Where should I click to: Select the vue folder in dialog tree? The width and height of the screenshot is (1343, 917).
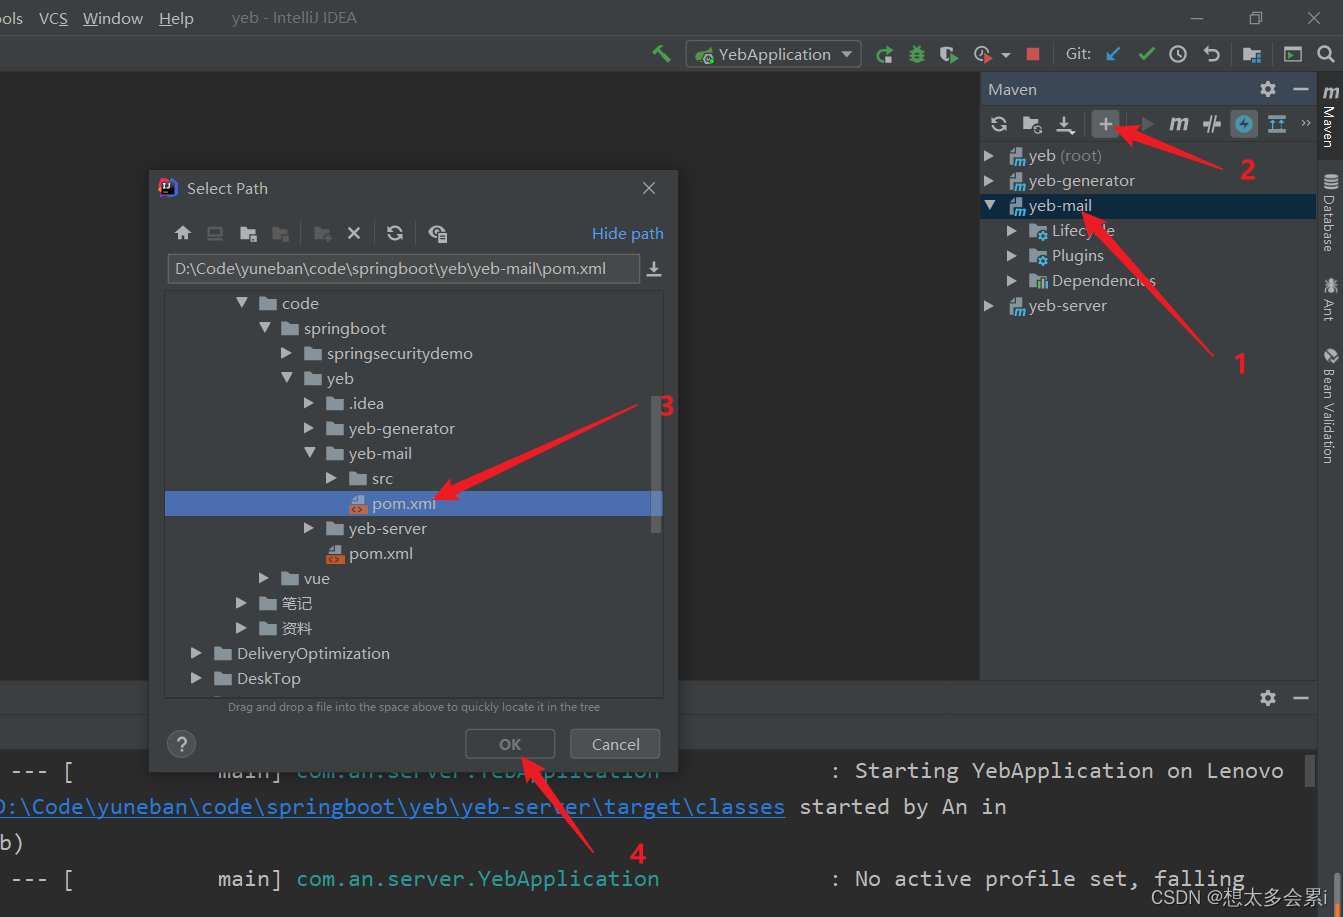(316, 578)
